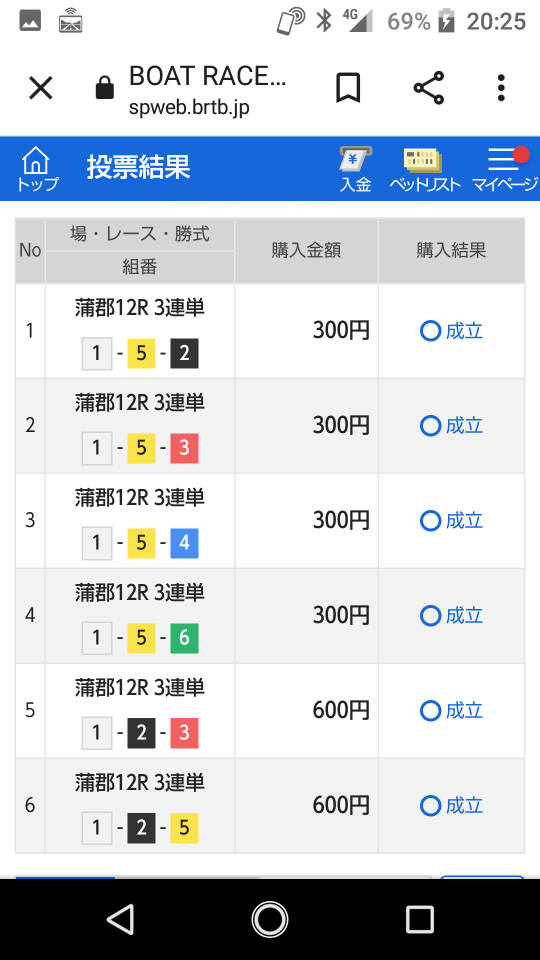540x960 pixels.
Task: Click the 成立 result in row 1
Action: coord(452,331)
